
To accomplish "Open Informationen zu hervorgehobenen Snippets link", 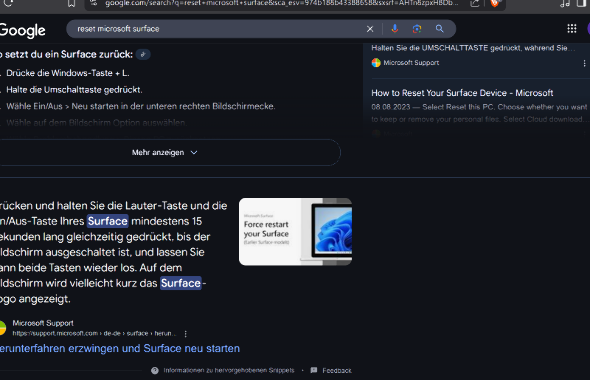I will (x=229, y=371).
